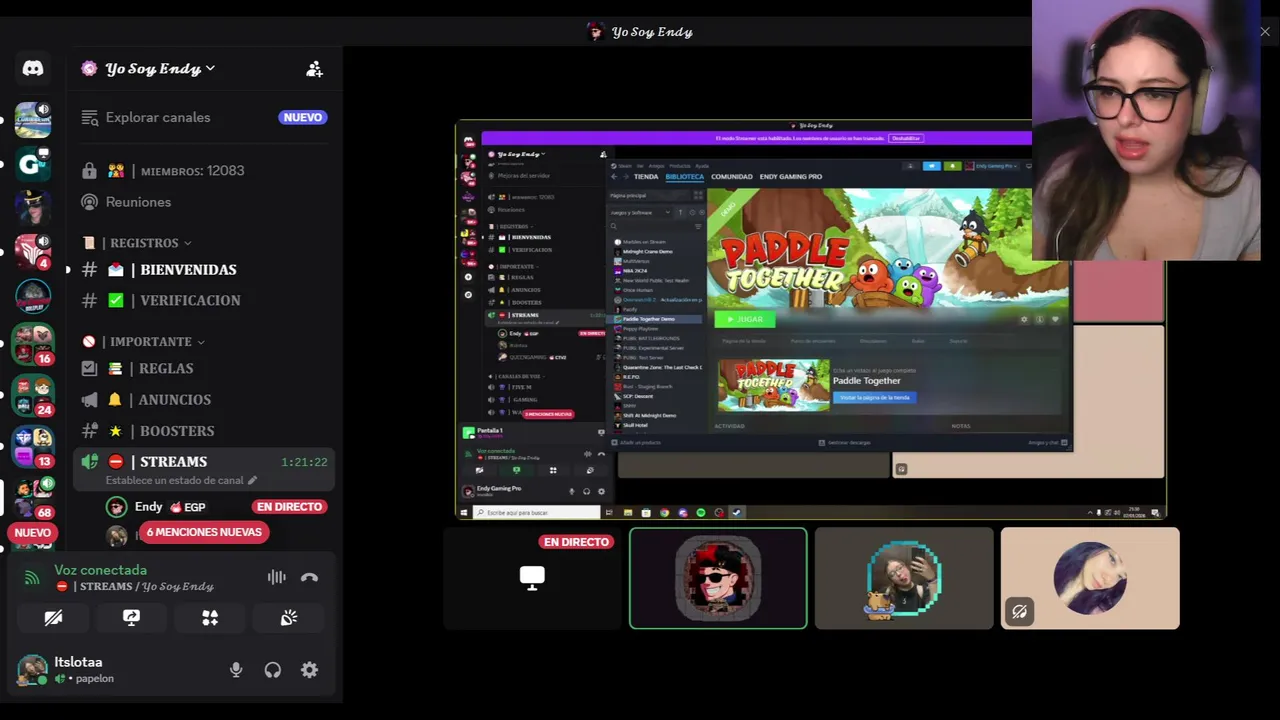Select the STREAMS voice channel
1280x720 pixels.
coord(205,470)
